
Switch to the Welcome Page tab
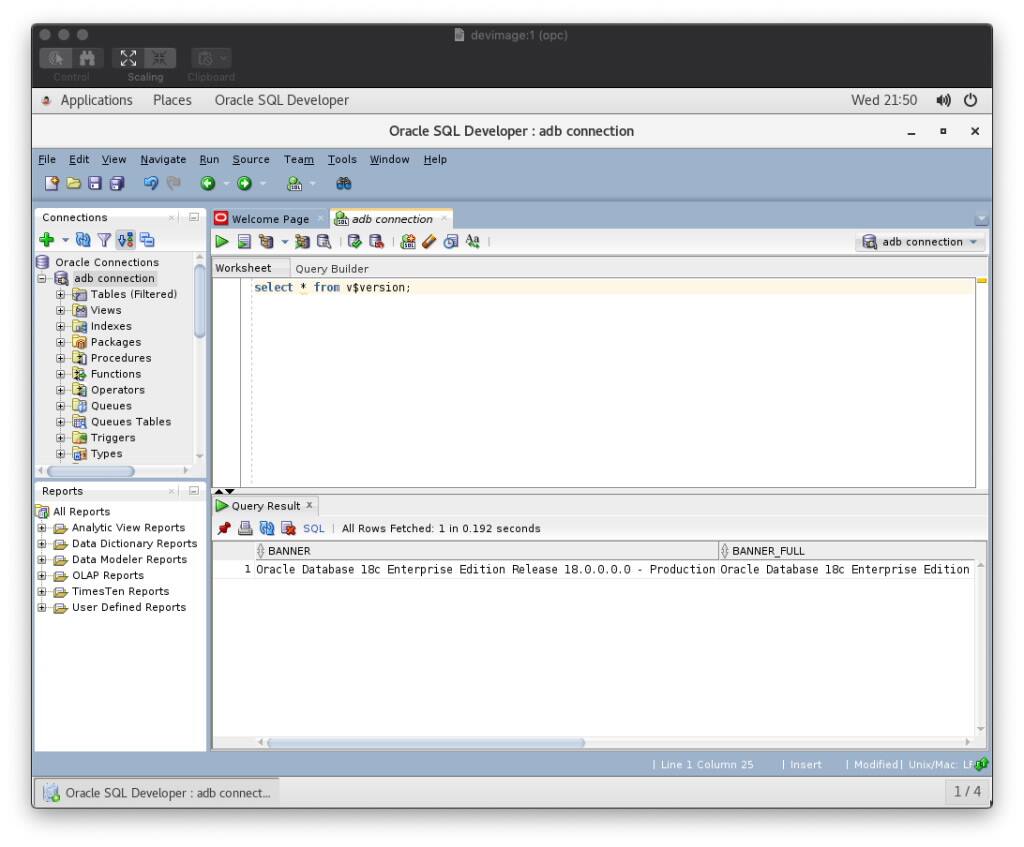click(x=269, y=219)
